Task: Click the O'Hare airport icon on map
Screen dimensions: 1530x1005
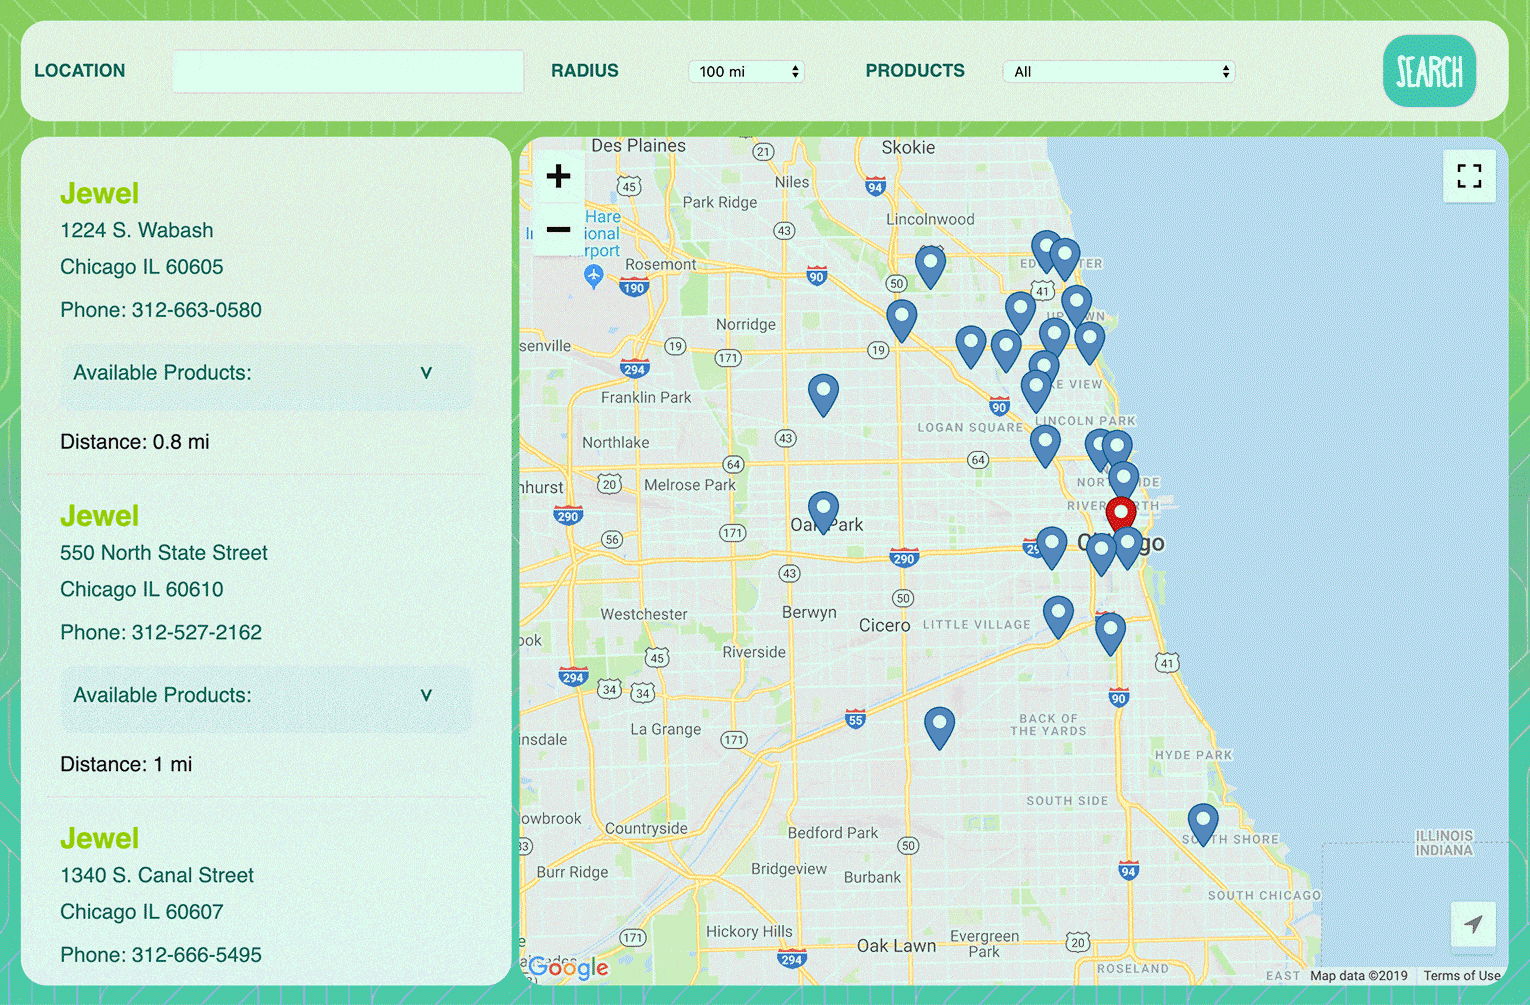Action: [594, 276]
